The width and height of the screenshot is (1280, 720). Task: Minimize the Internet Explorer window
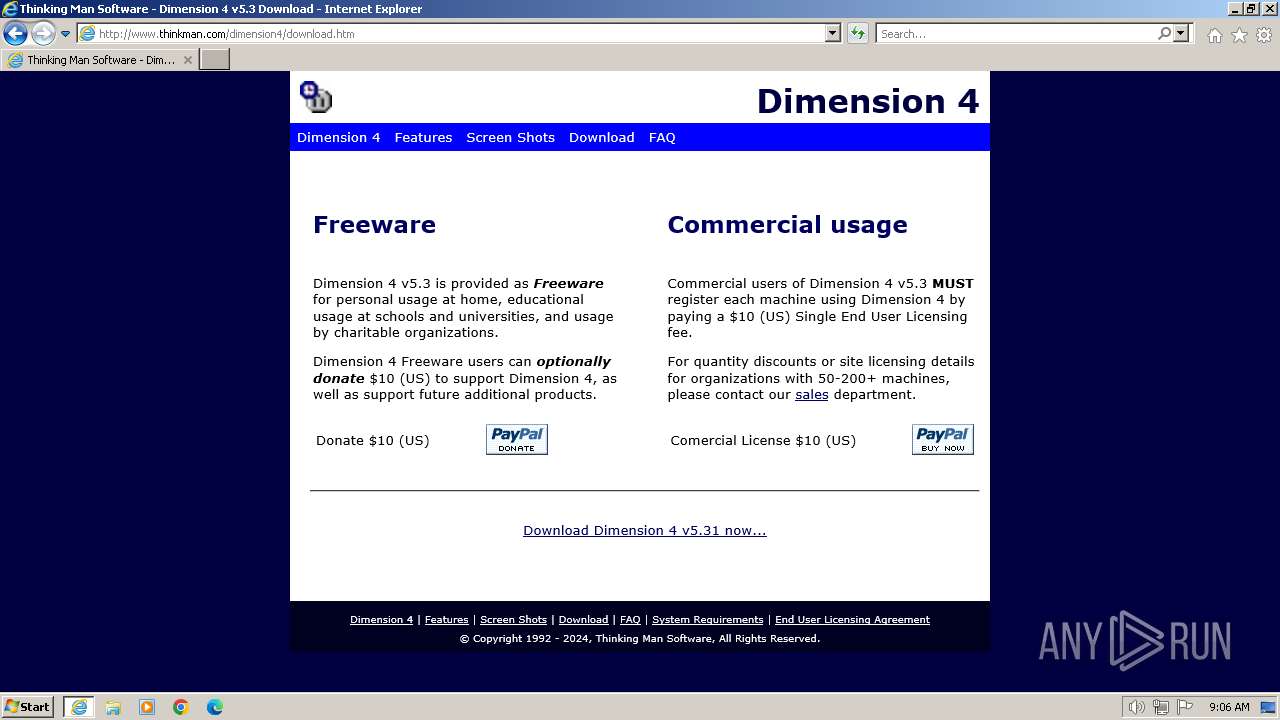point(1236,8)
